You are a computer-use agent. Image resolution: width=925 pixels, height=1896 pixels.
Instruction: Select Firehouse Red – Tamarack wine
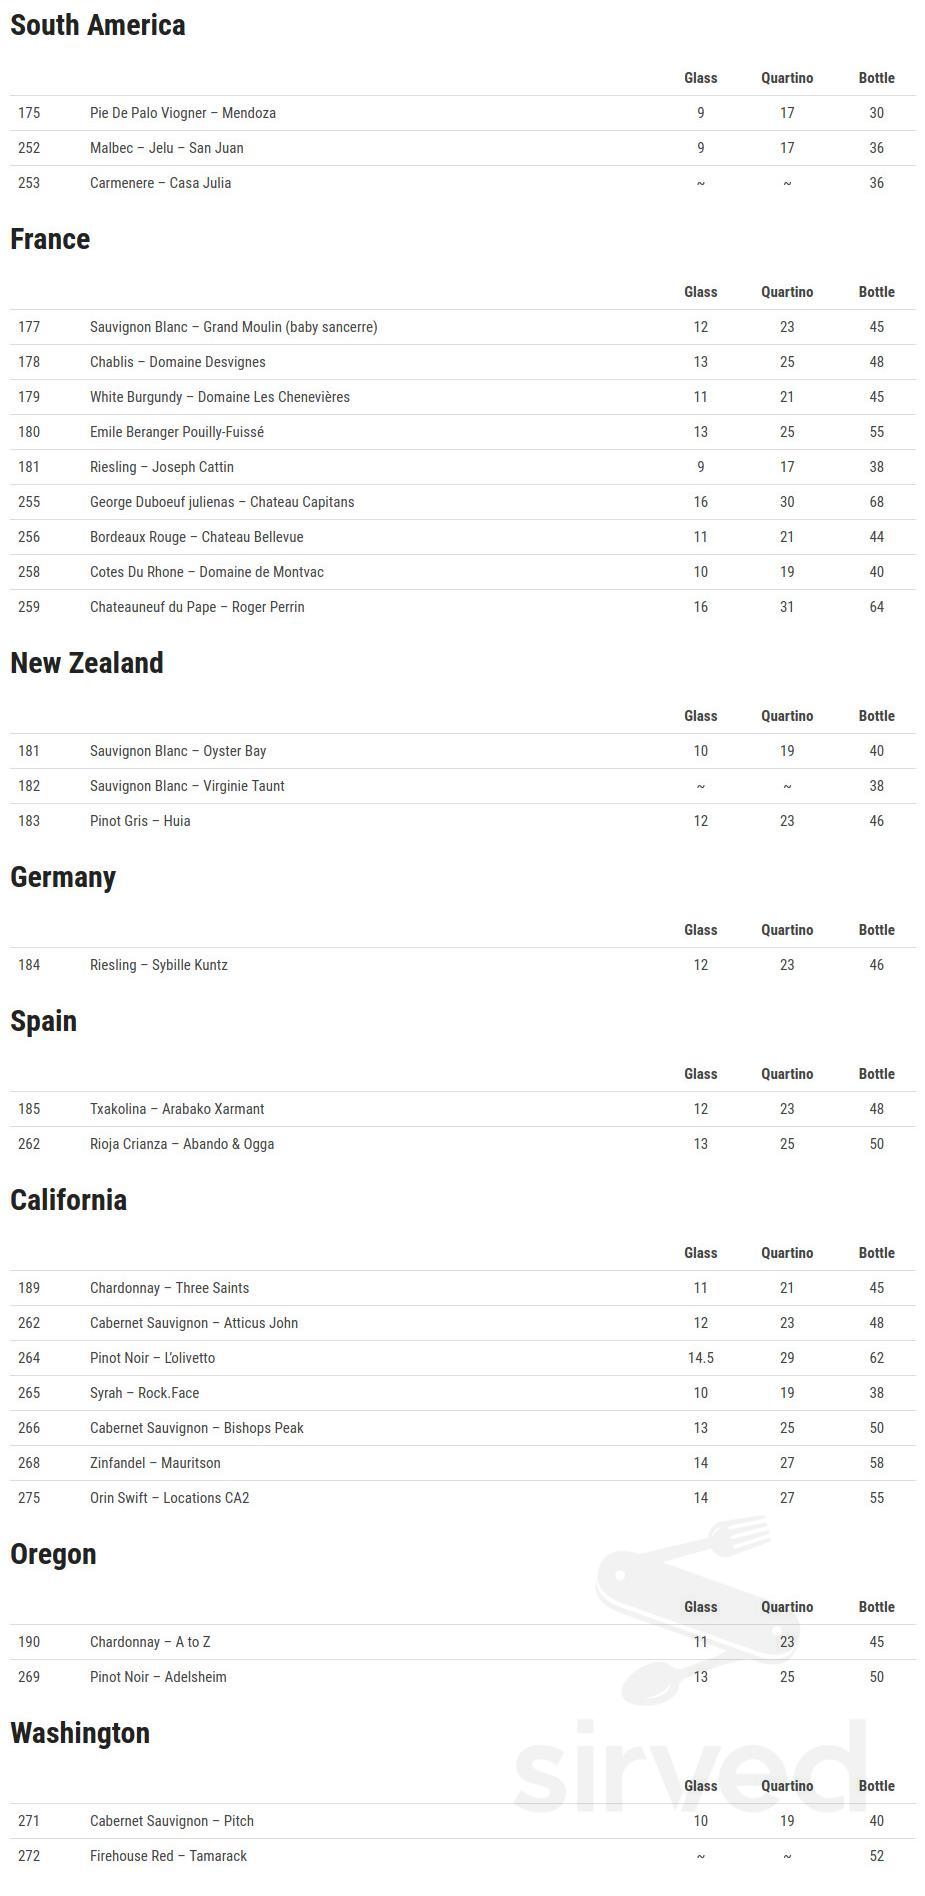pyautogui.click(x=168, y=1856)
